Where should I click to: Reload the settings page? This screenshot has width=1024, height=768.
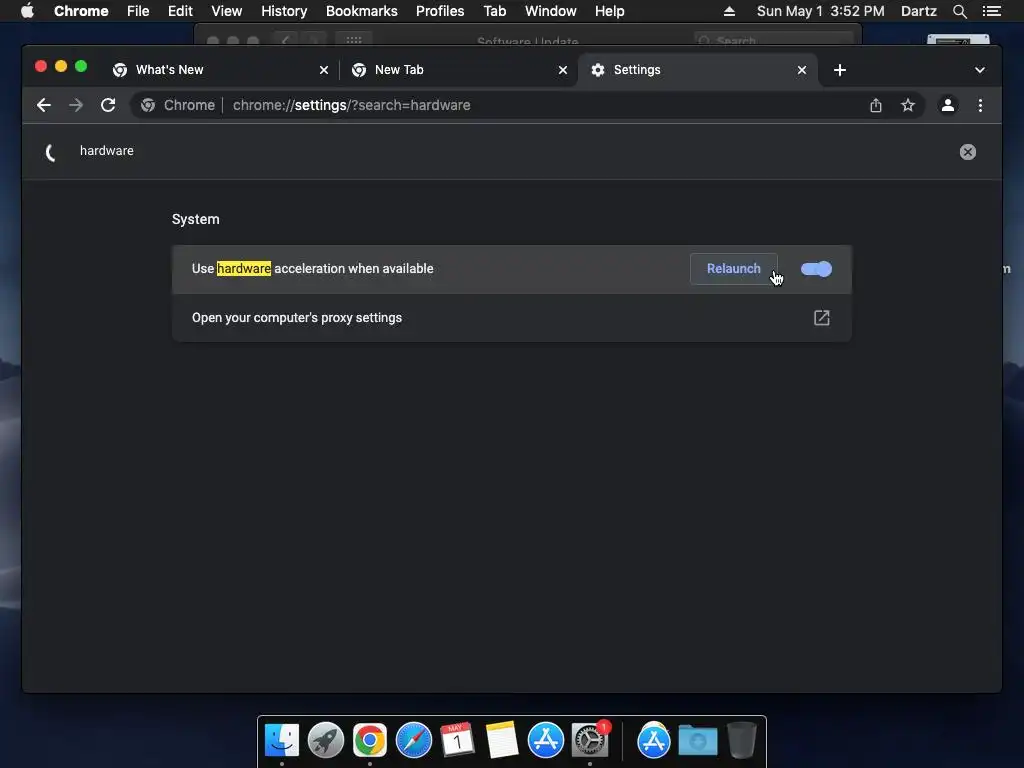point(108,105)
